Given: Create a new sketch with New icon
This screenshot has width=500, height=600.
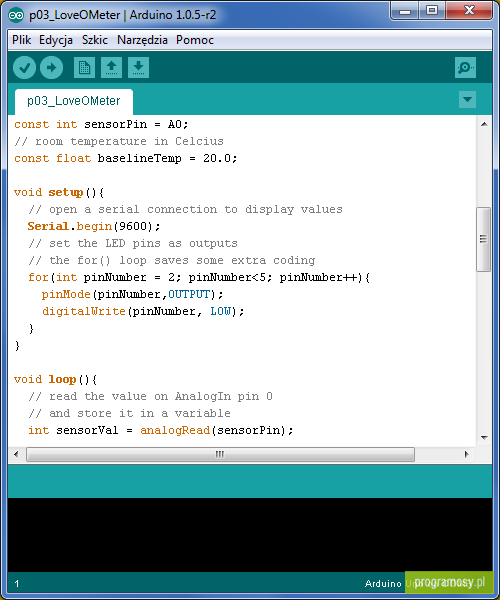Looking at the screenshot, I should click(84, 68).
